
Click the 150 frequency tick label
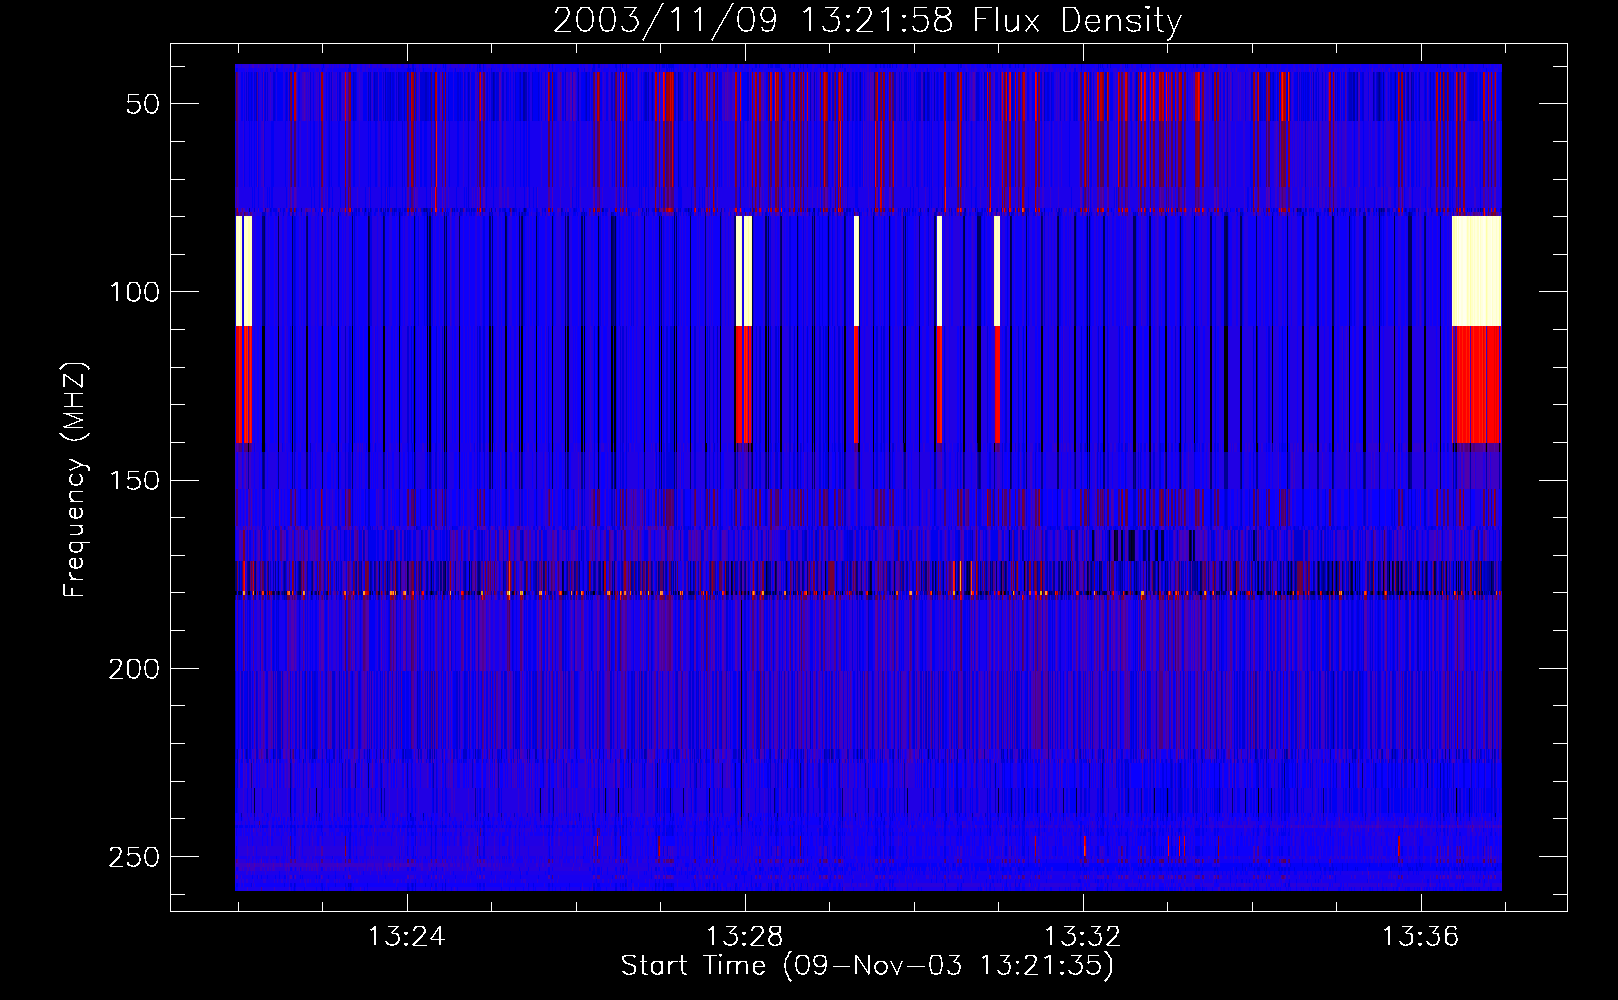coord(134,480)
